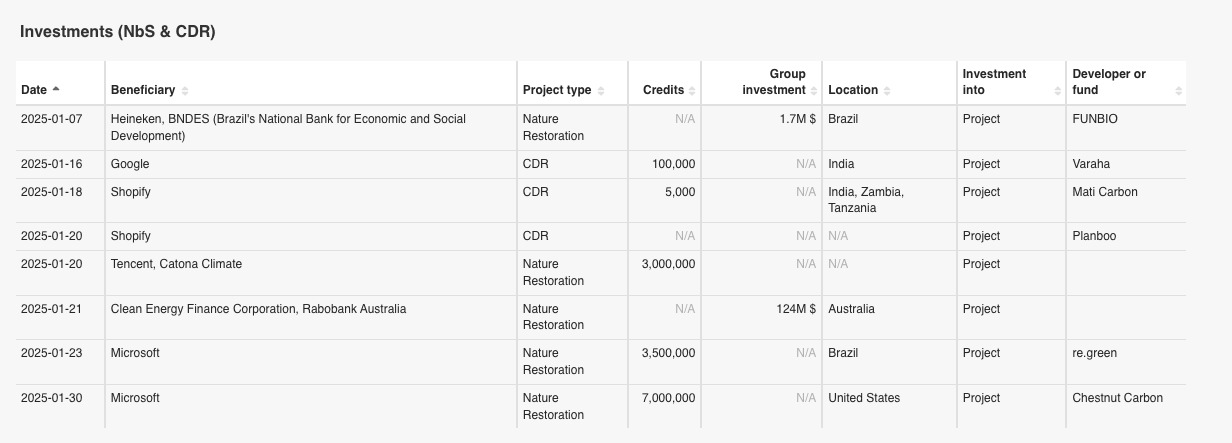Click the Project type sort icon
Viewport: 1232px width, 443px height.
click(x=600, y=90)
